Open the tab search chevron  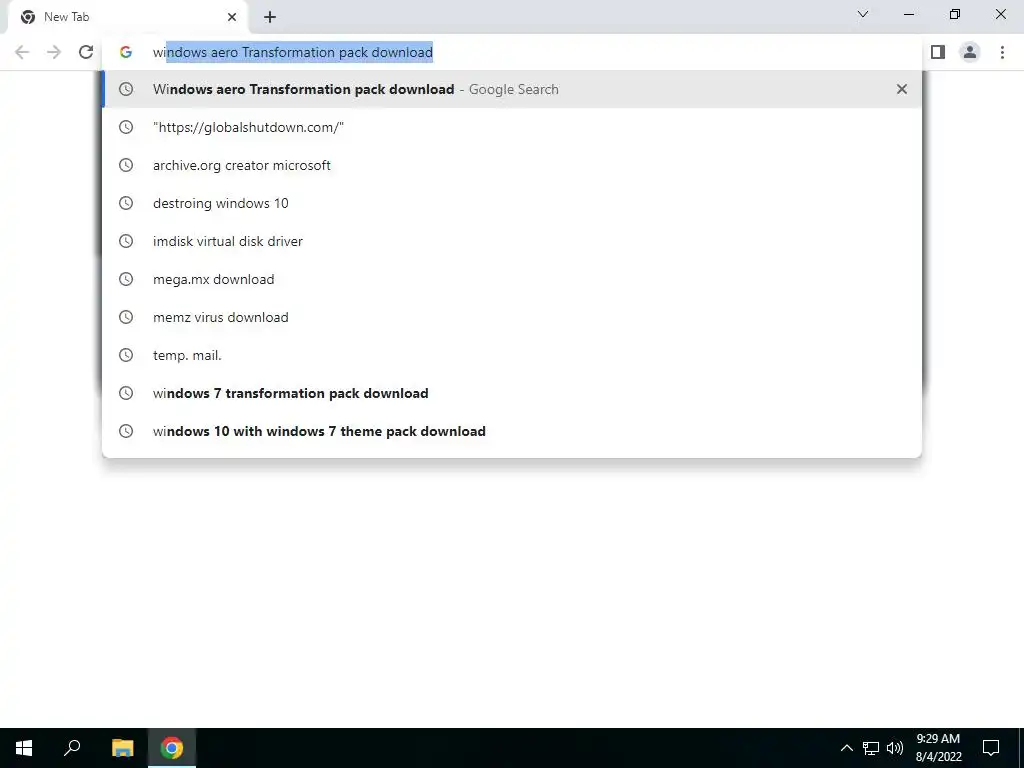(x=863, y=14)
